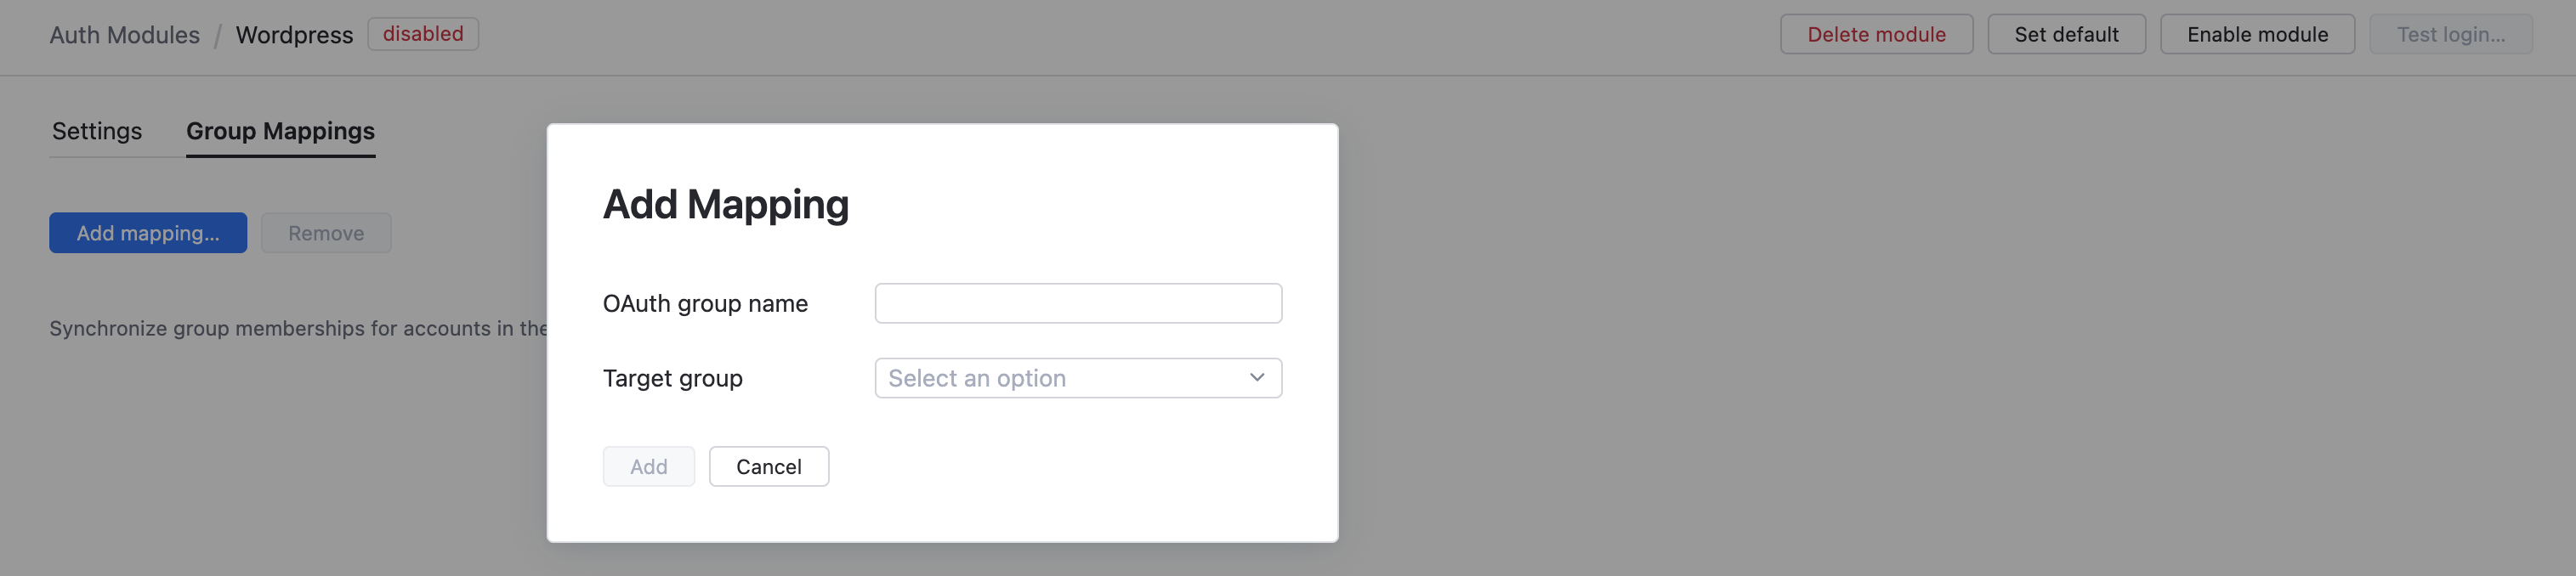
Task: Click the disabled status badge
Action: tap(422, 33)
